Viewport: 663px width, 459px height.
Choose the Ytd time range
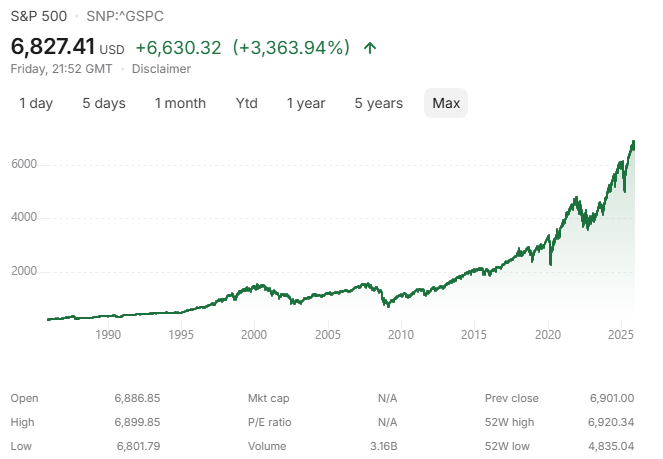247,103
